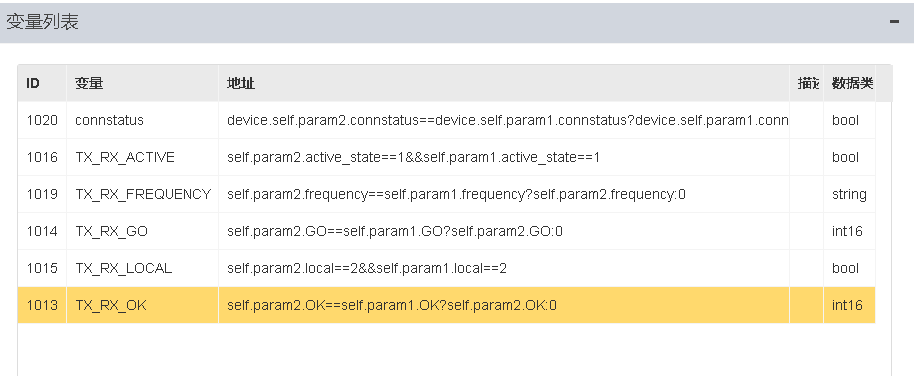
Task: Click the 数据类型 column header
Action: click(850, 83)
